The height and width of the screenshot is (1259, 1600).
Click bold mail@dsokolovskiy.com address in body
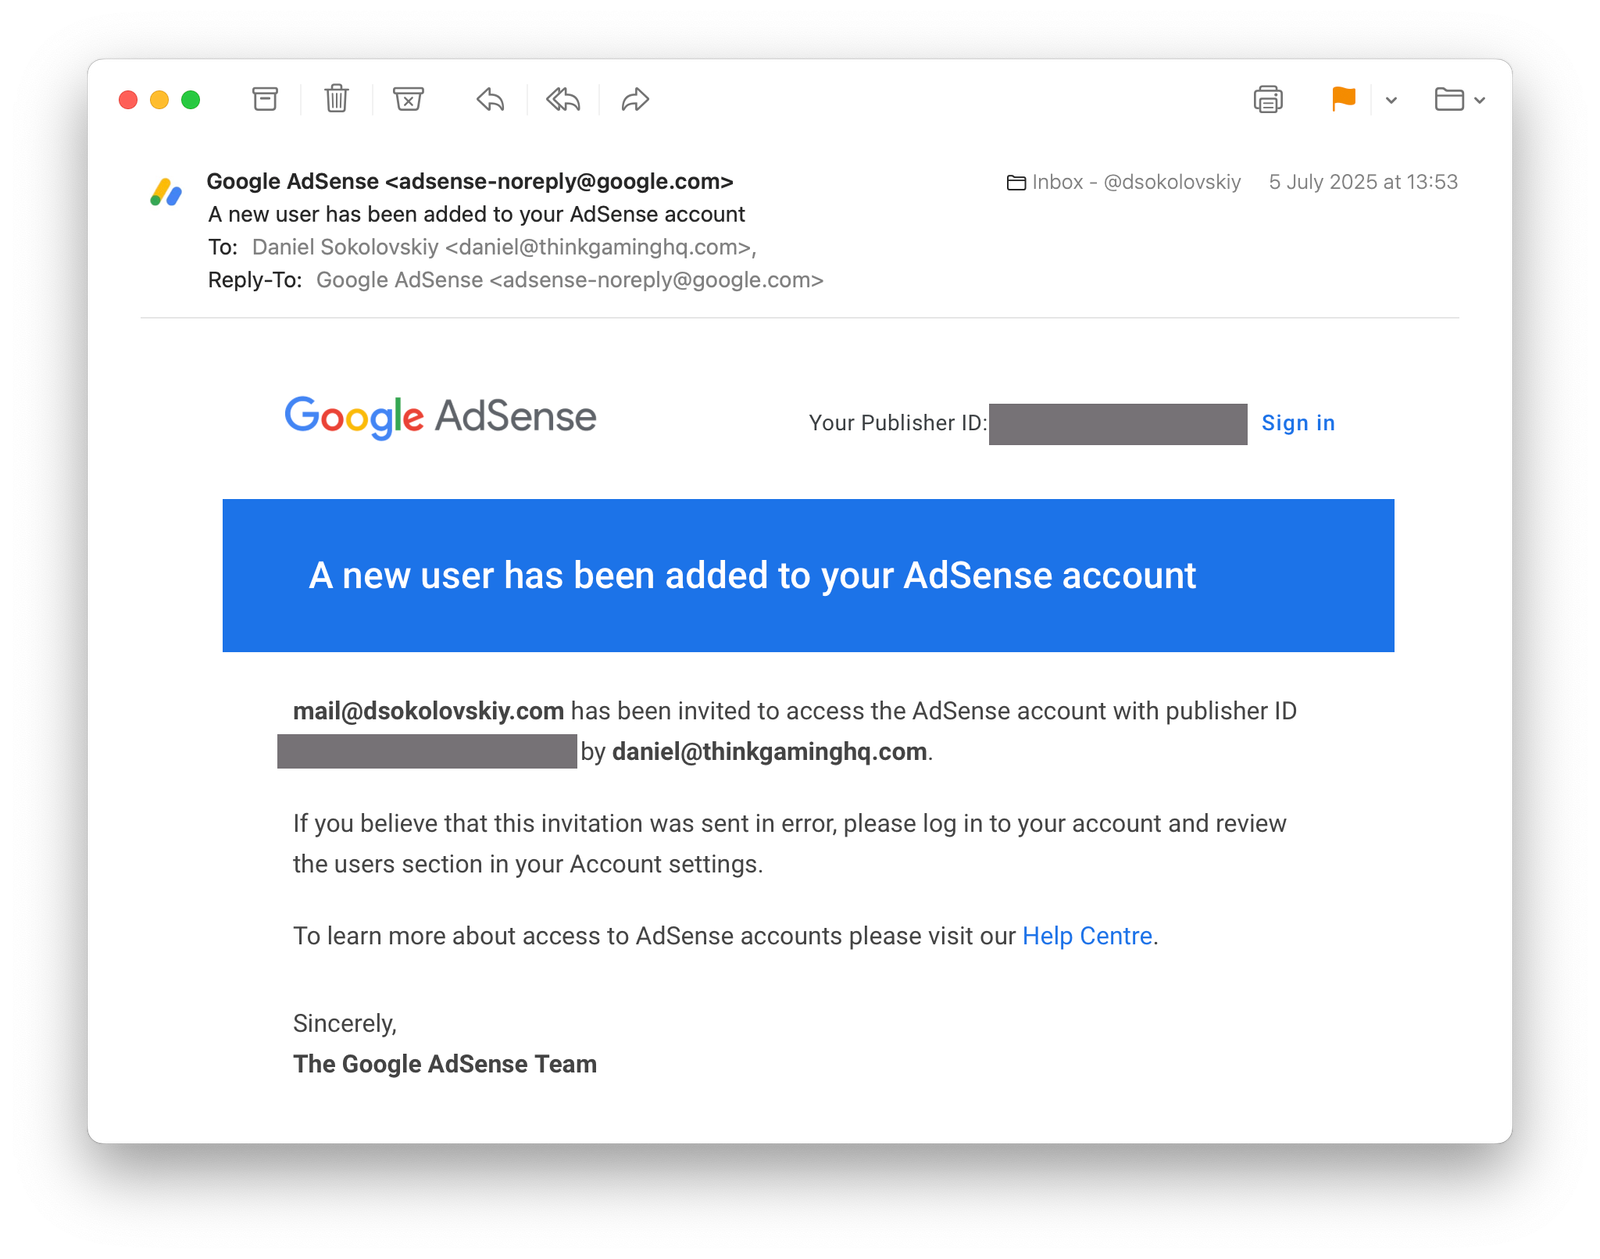click(428, 711)
